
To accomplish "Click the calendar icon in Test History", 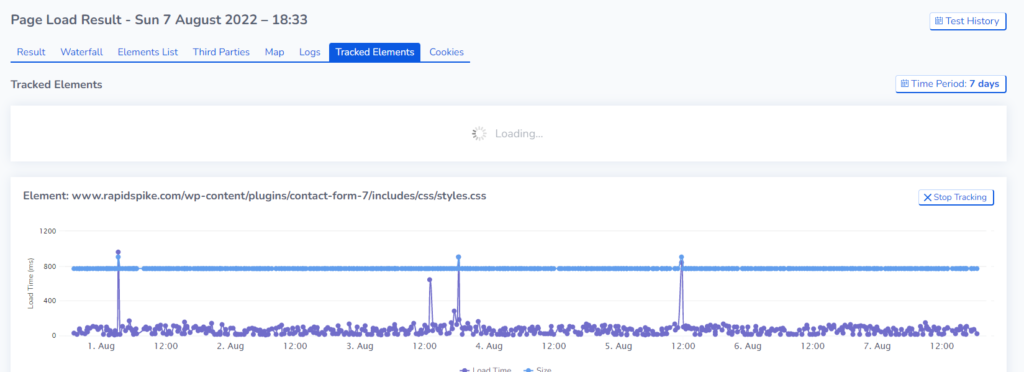I will click(x=939, y=21).
